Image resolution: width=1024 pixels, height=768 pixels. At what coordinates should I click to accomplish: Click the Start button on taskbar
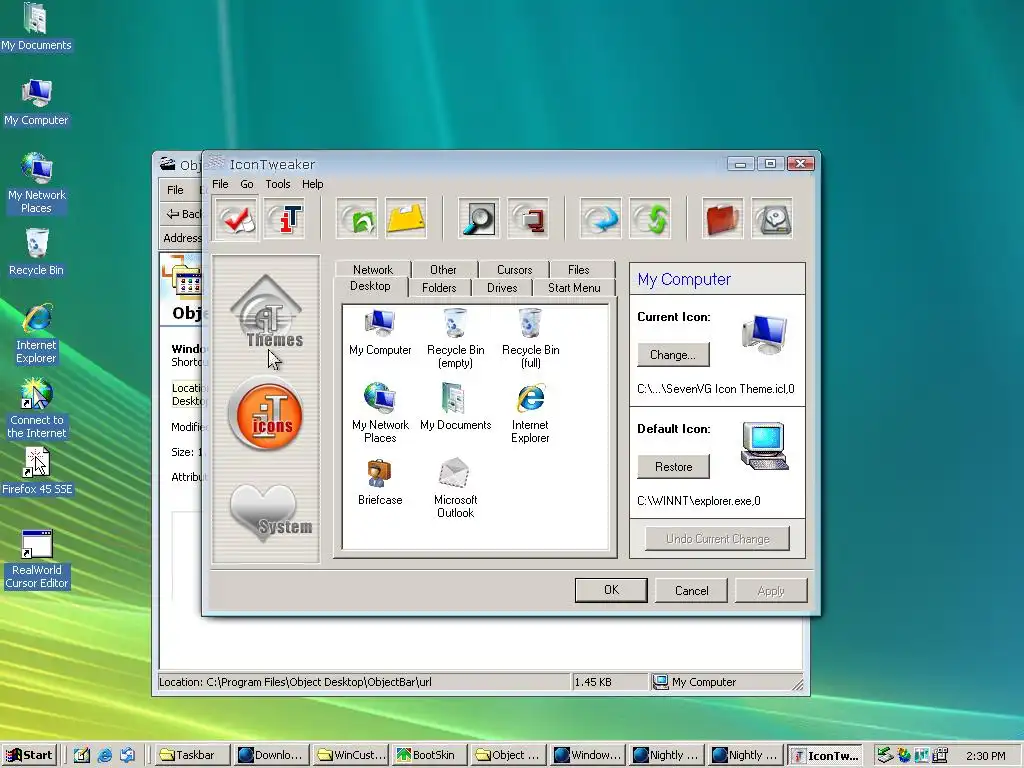point(30,755)
